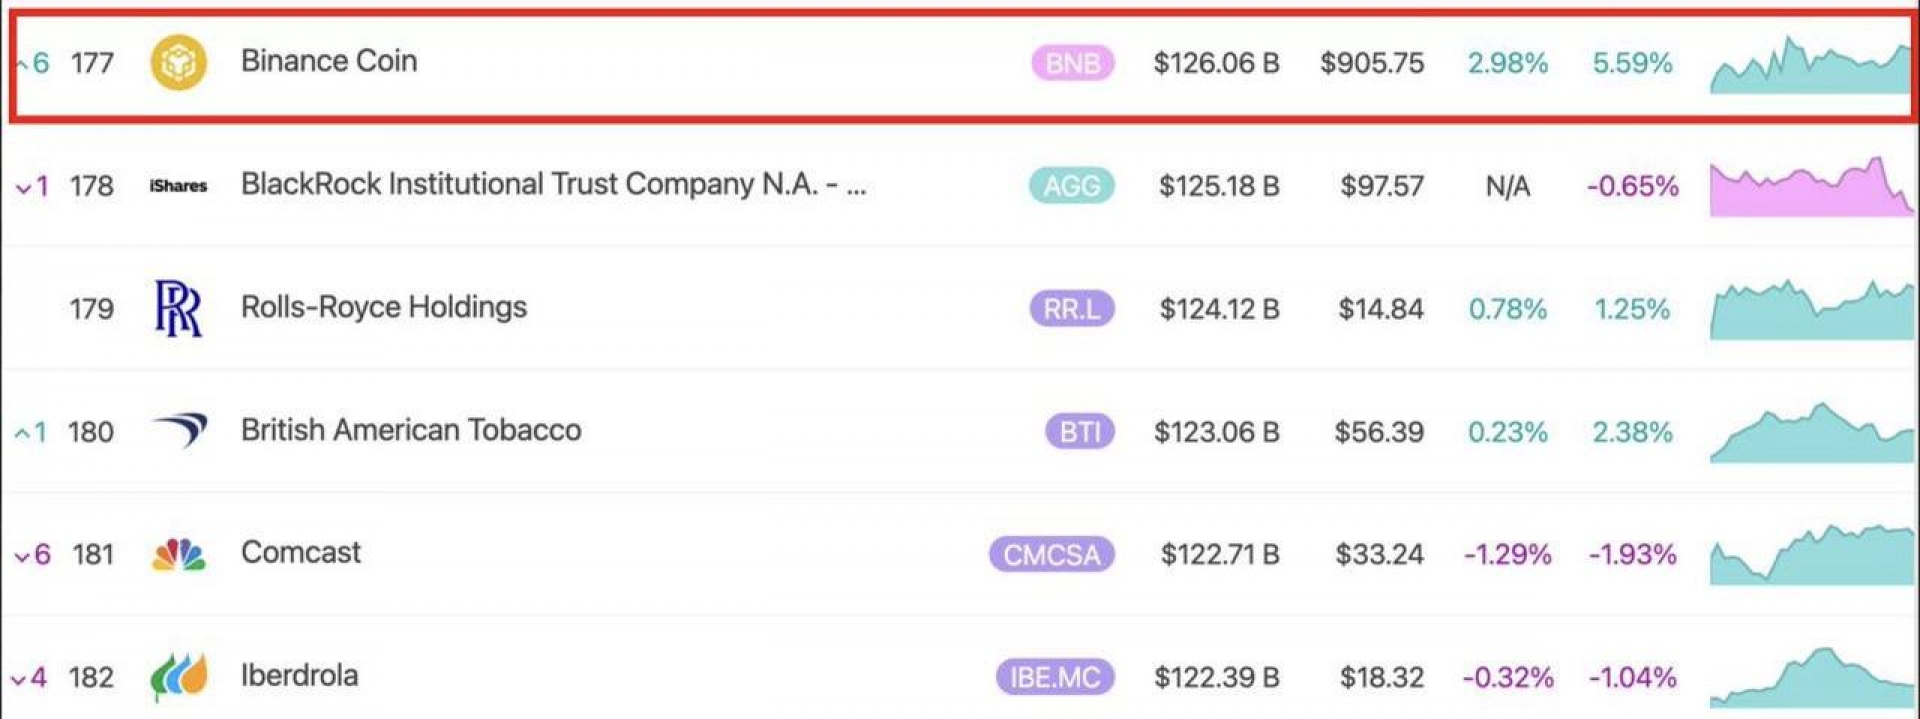Click the BTI ticker badge
This screenshot has height=719, width=1920.
coord(1079,432)
